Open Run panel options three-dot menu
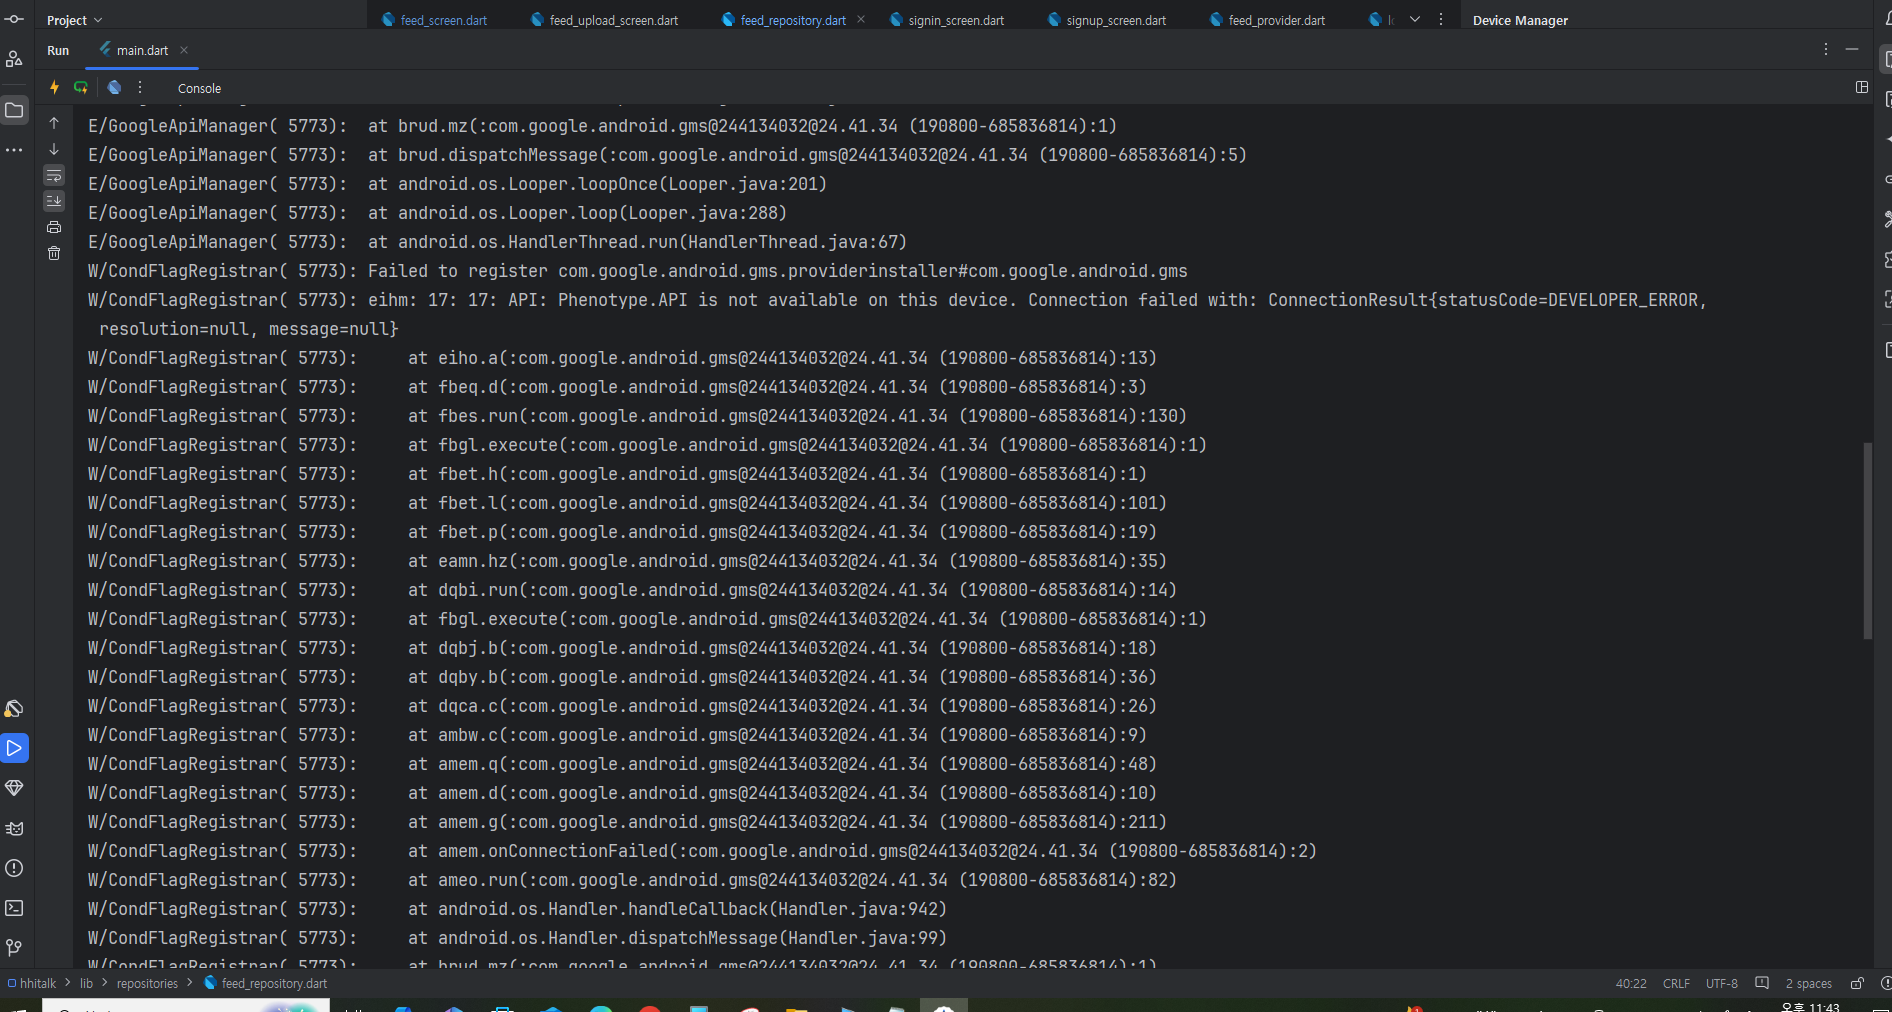The image size is (1892, 1012). (1825, 49)
